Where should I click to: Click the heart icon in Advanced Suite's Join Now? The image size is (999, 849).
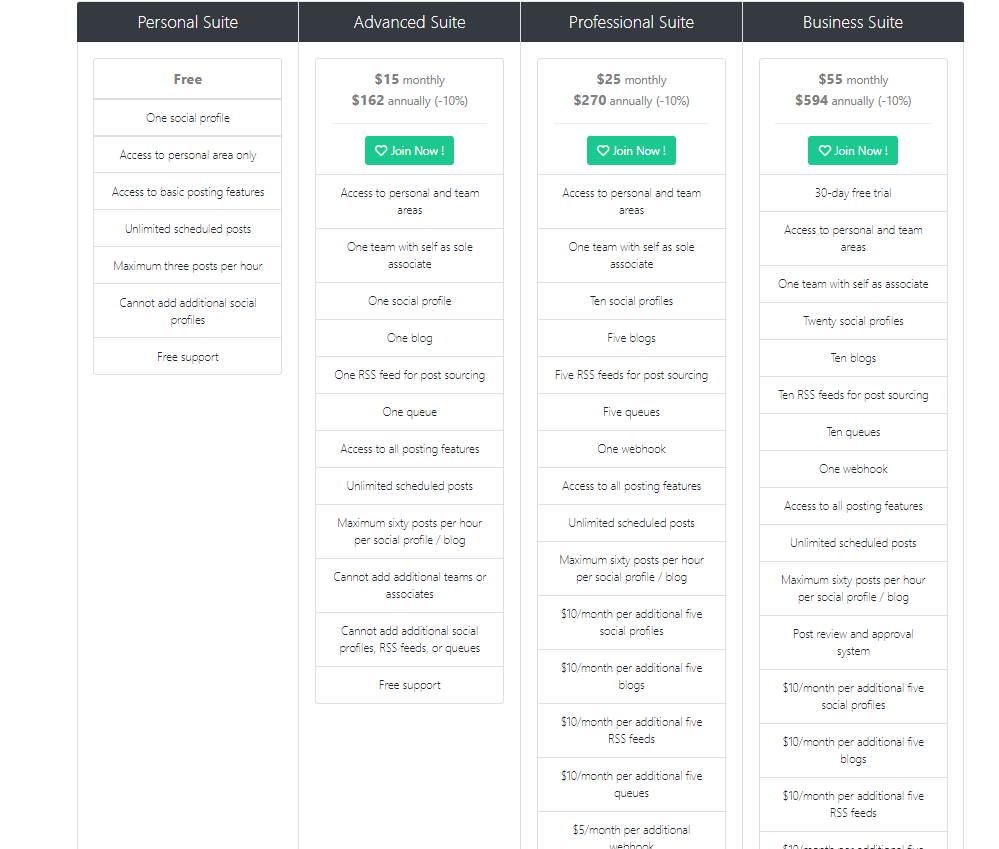coord(381,151)
